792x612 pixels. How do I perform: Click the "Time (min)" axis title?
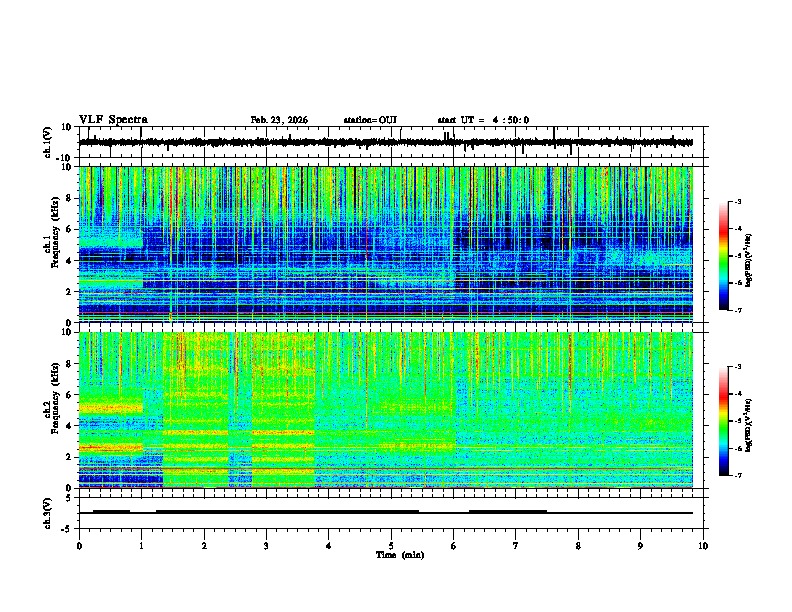[400, 555]
